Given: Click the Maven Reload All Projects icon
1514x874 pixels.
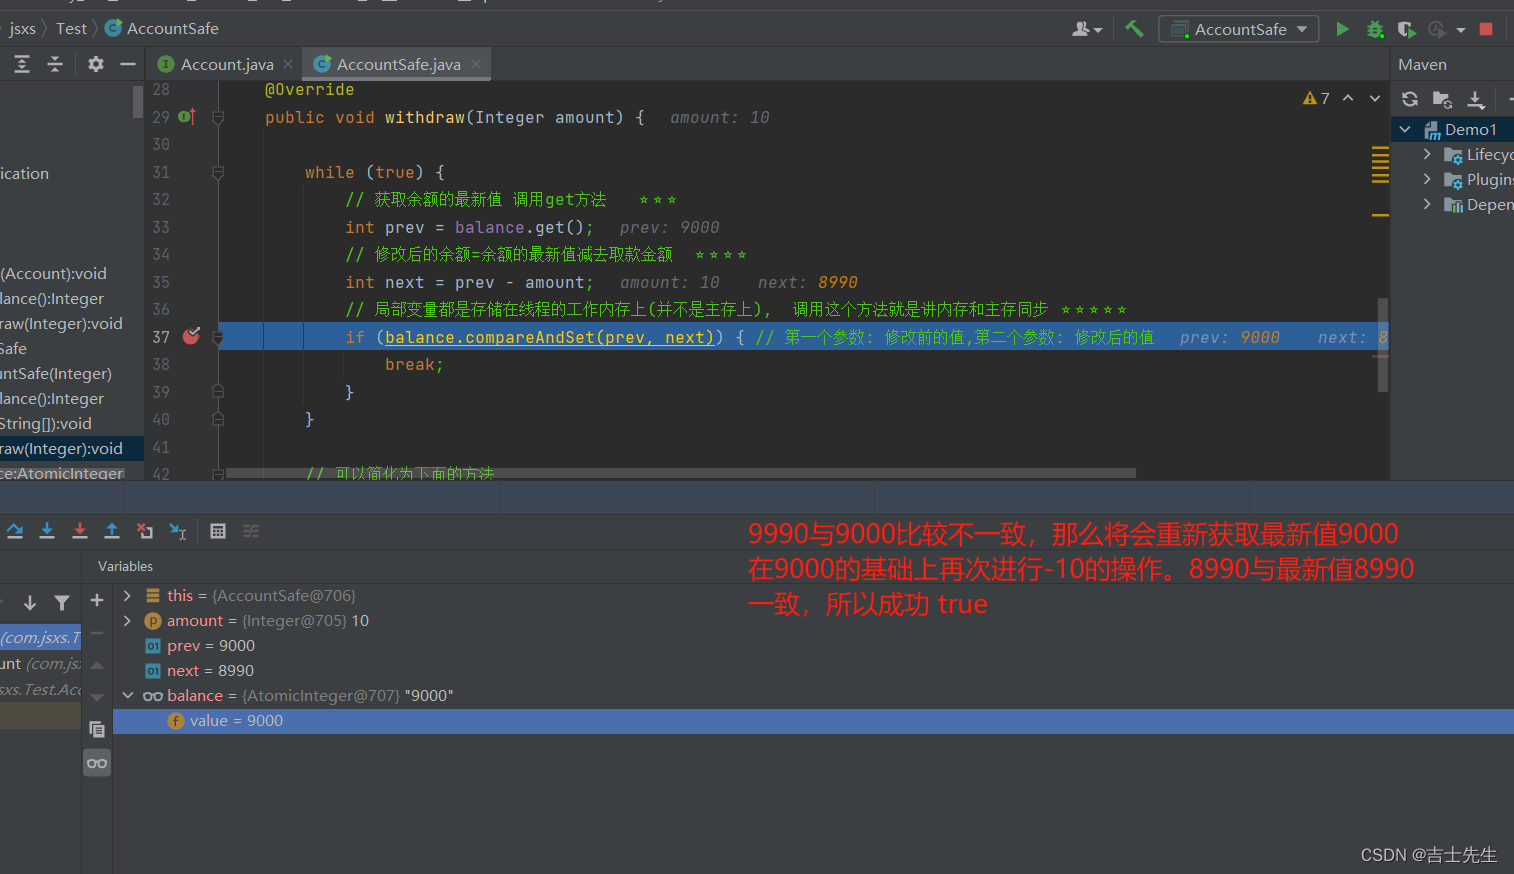Looking at the screenshot, I should [x=1410, y=99].
